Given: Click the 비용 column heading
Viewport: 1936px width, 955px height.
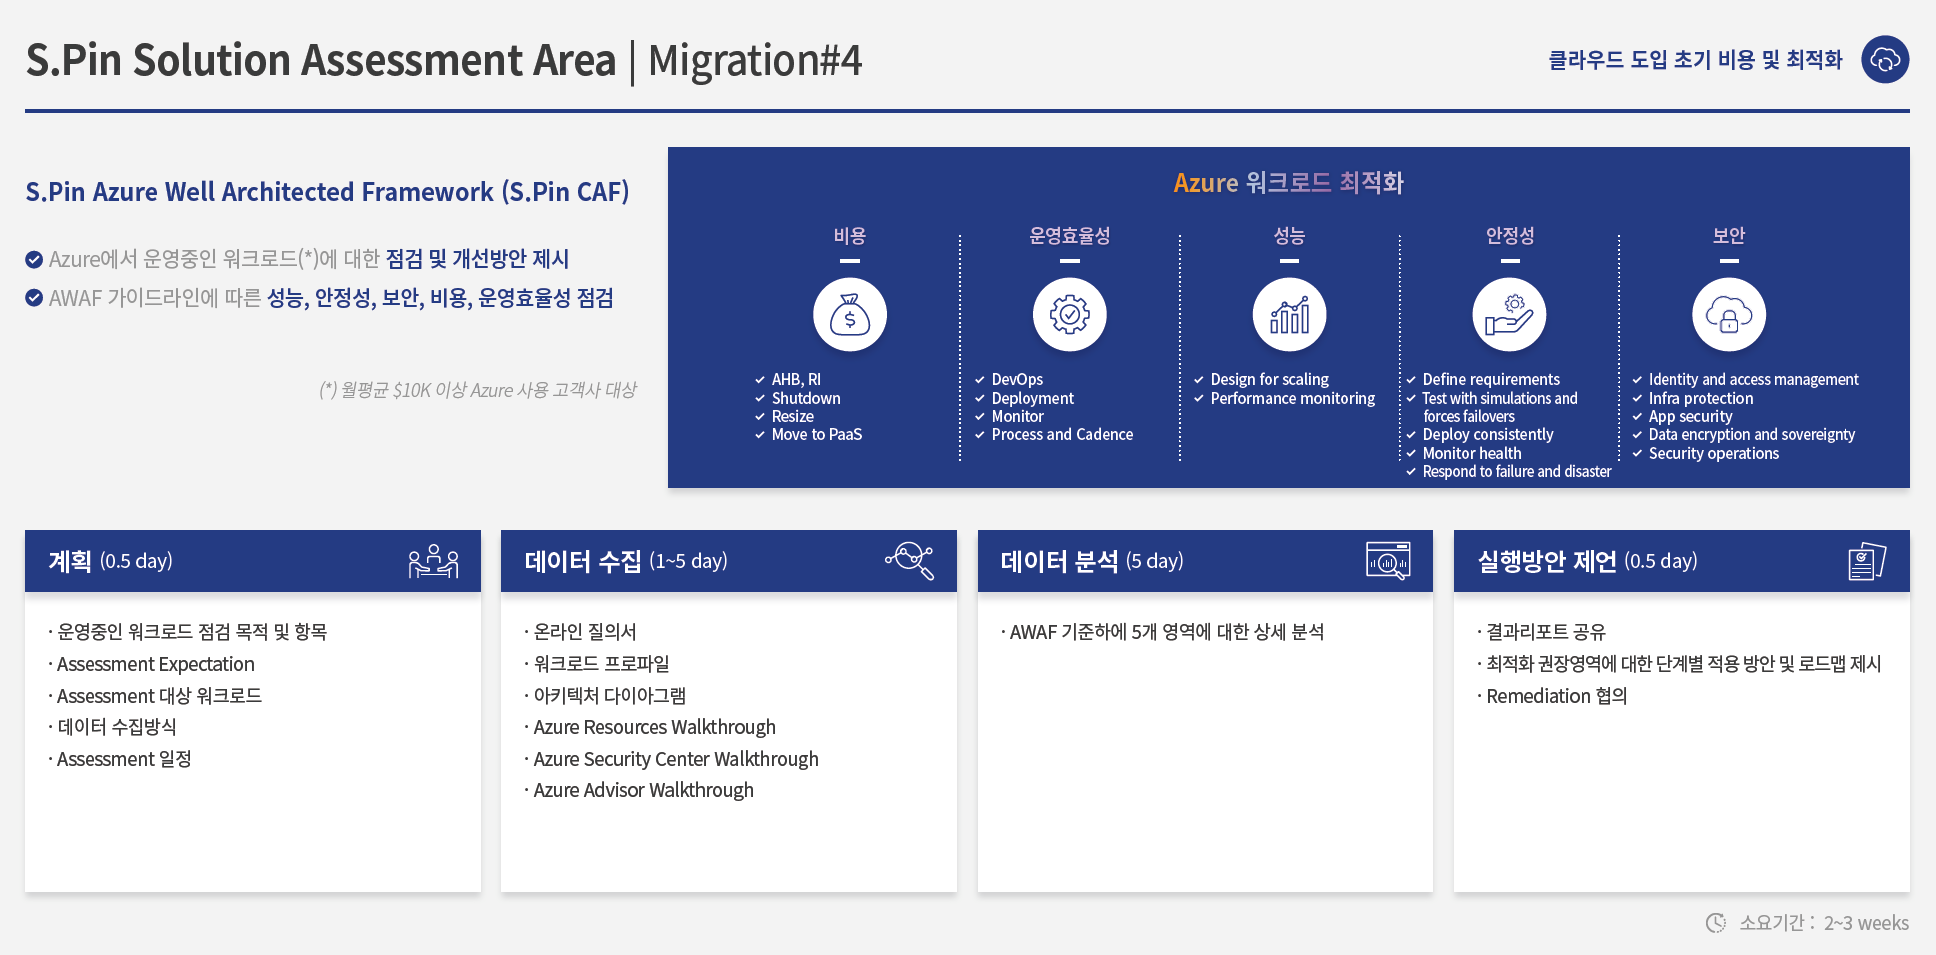Looking at the screenshot, I should pyautogui.click(x=850, y=236).
